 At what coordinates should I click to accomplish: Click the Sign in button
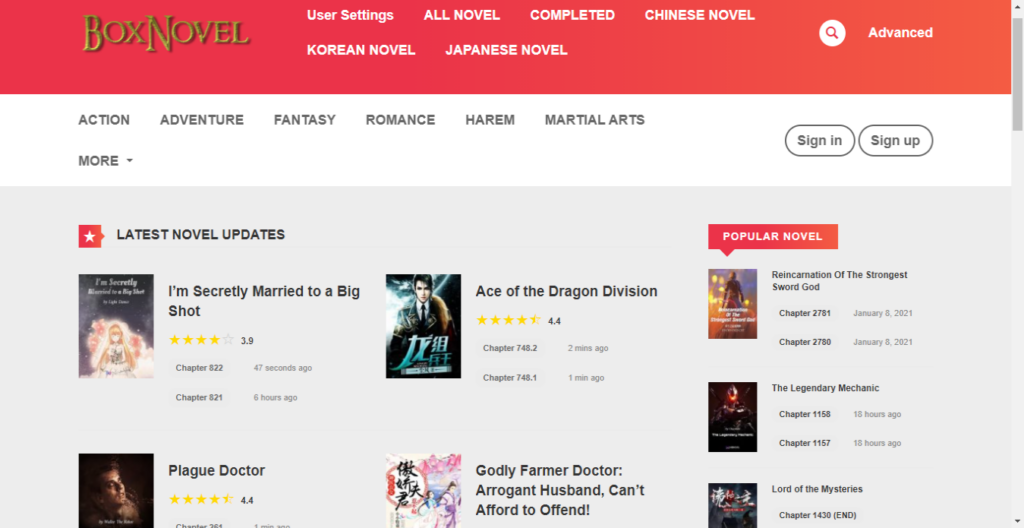[x=820, y=140]
